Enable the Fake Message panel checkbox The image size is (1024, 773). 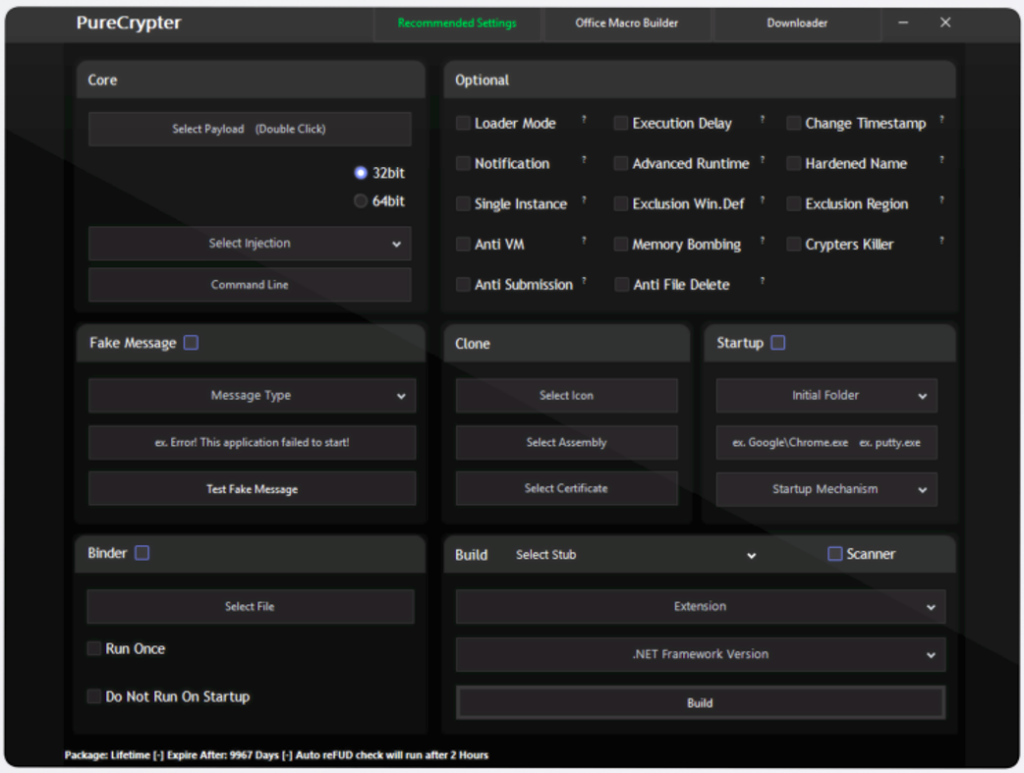tap(191, 343)
